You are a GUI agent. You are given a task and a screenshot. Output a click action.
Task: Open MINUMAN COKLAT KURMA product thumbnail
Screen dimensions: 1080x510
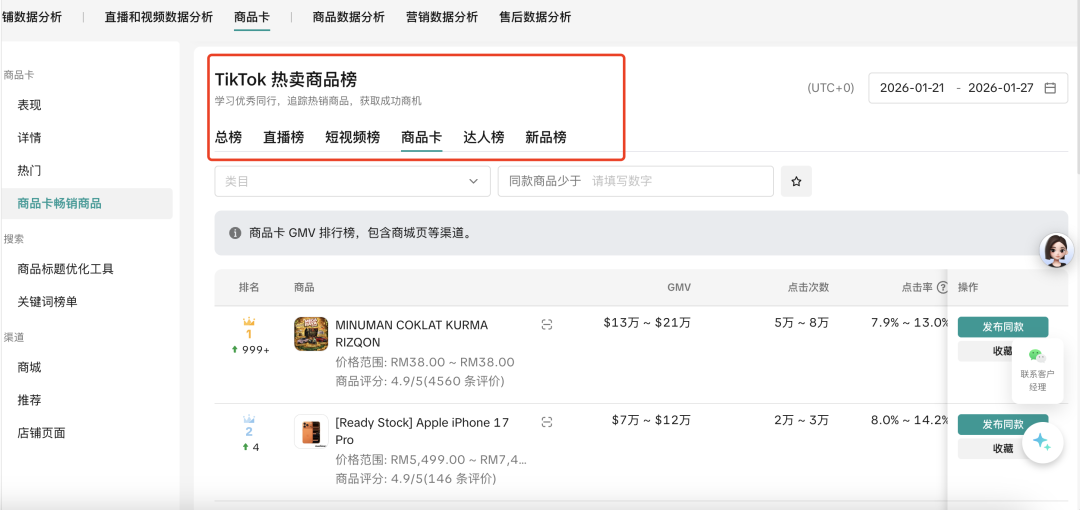[x=311, y=334]
